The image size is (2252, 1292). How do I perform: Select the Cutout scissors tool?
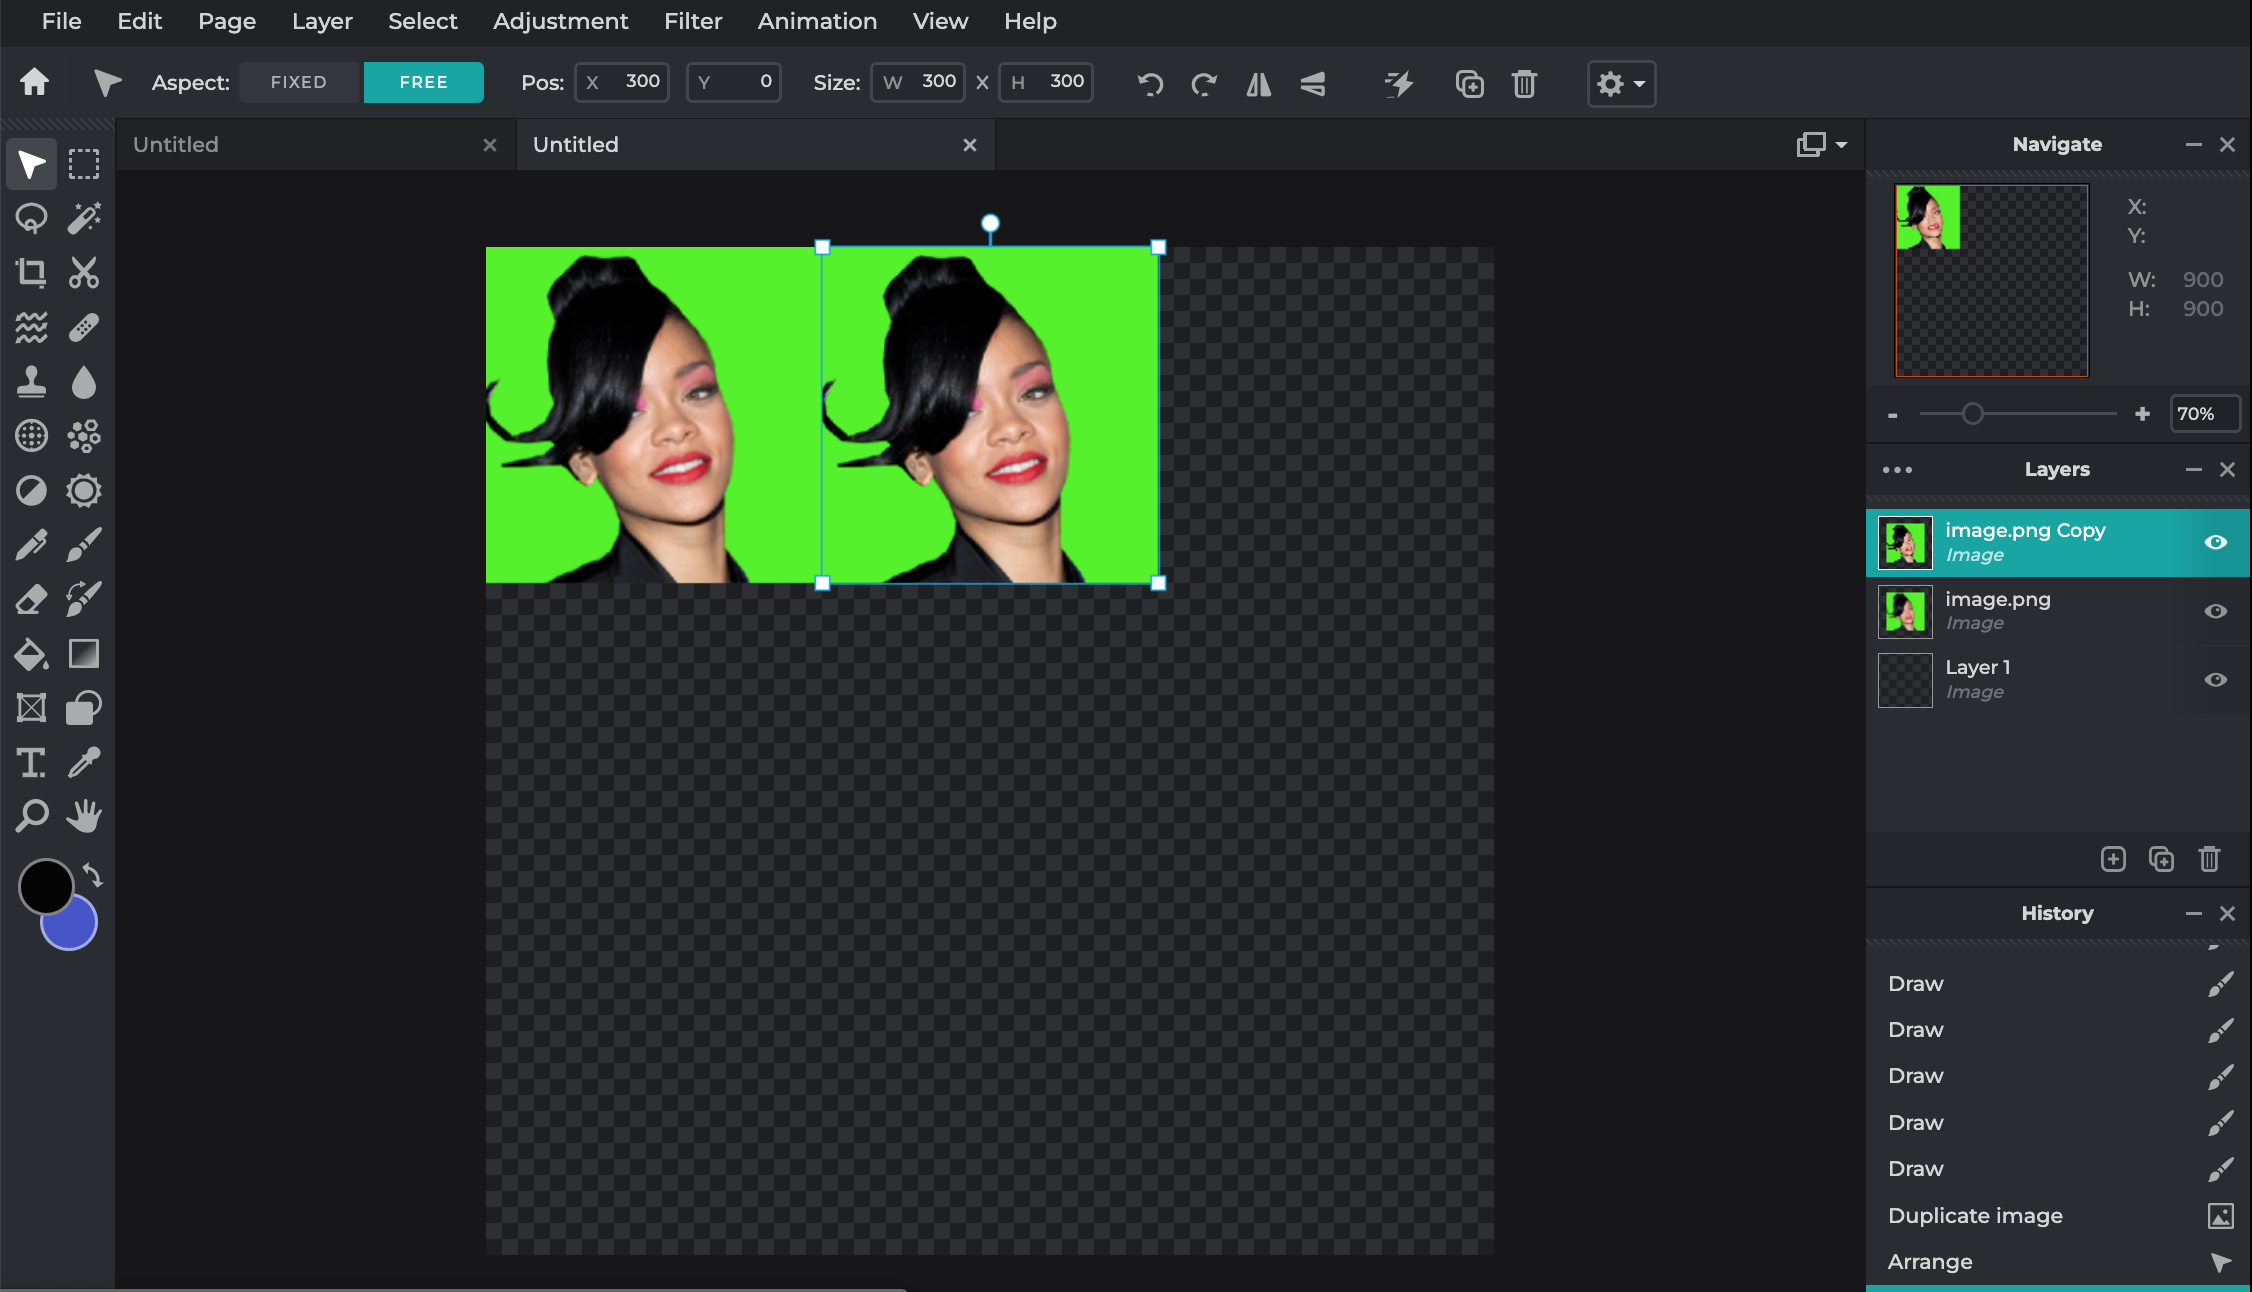[84, 272]
